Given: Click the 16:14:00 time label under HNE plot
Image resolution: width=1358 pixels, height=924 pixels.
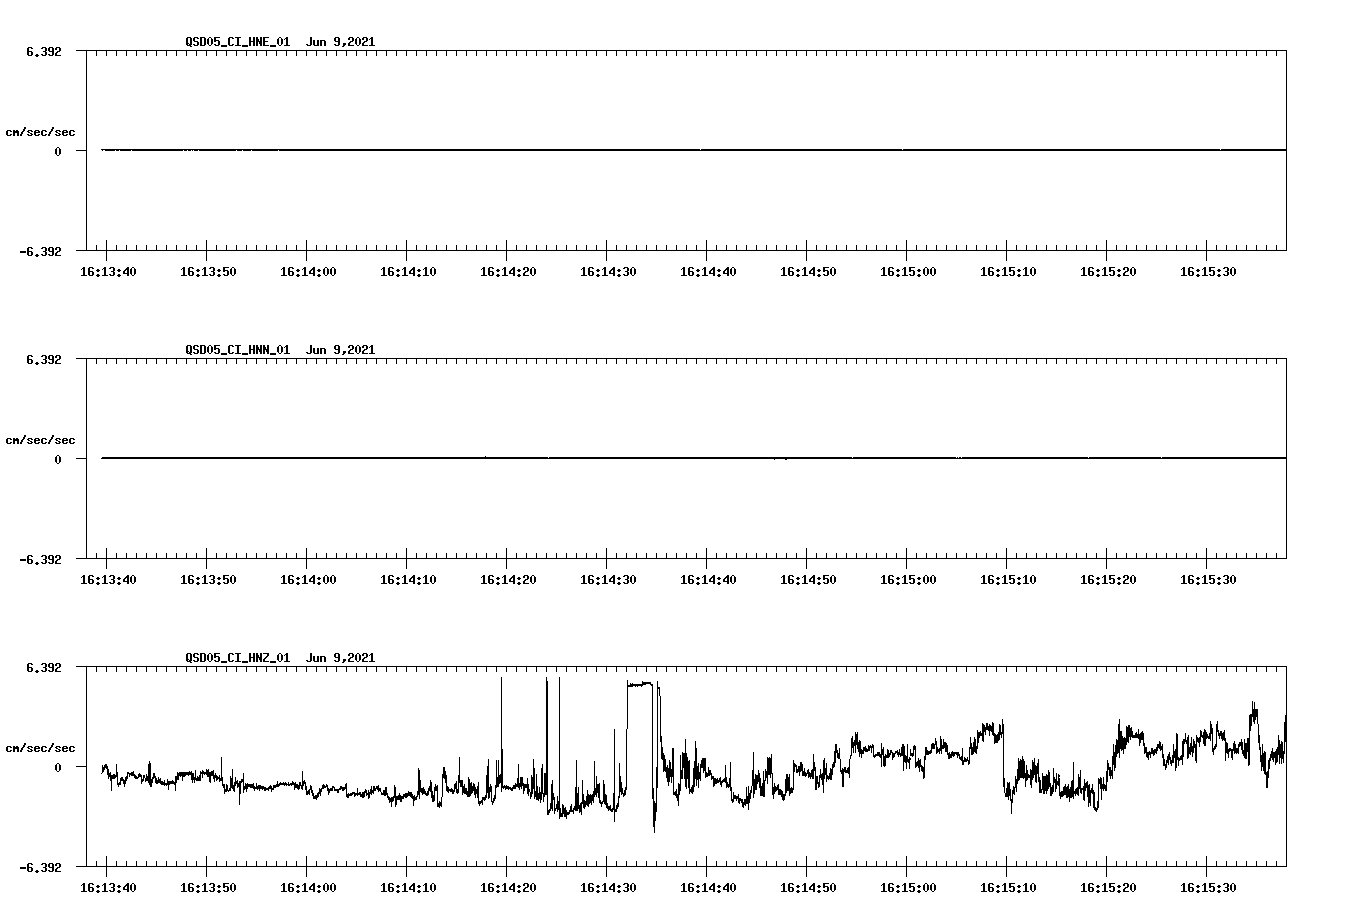Looking at the screenshot, I should pyautogui.click(x=308, y=272).
